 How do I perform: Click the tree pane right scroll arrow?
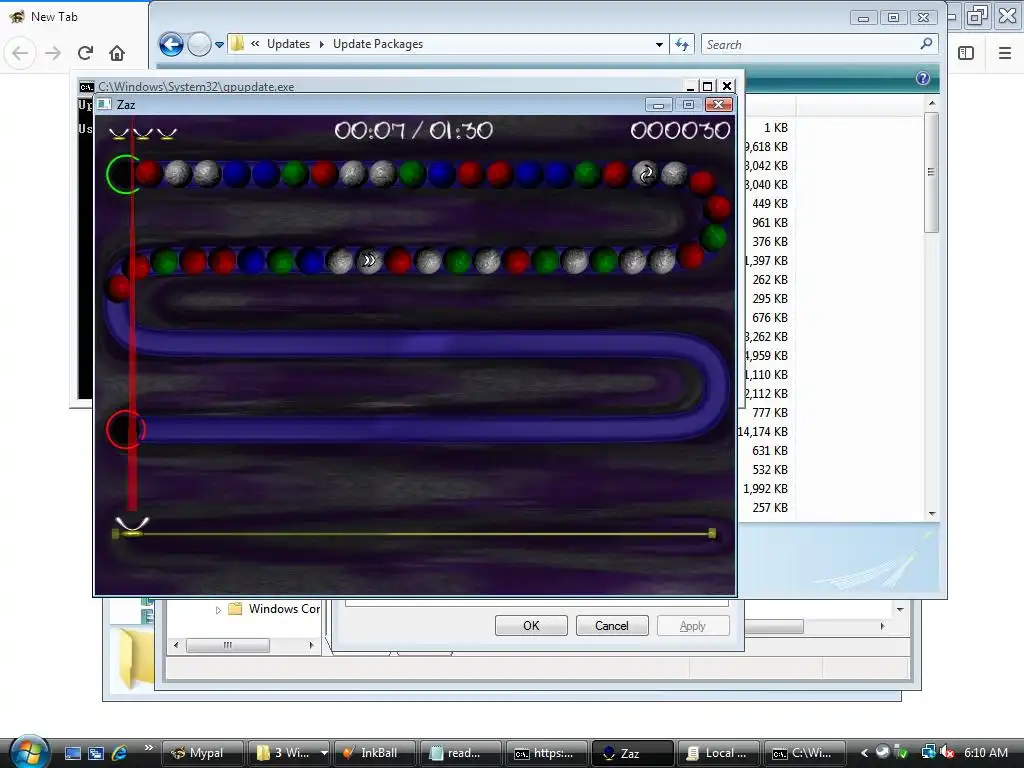tap(312, 645)
